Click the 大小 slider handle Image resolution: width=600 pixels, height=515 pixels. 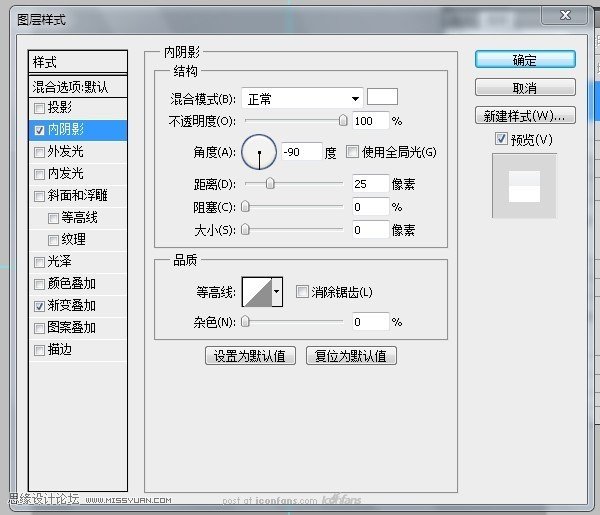pos(245,230)
